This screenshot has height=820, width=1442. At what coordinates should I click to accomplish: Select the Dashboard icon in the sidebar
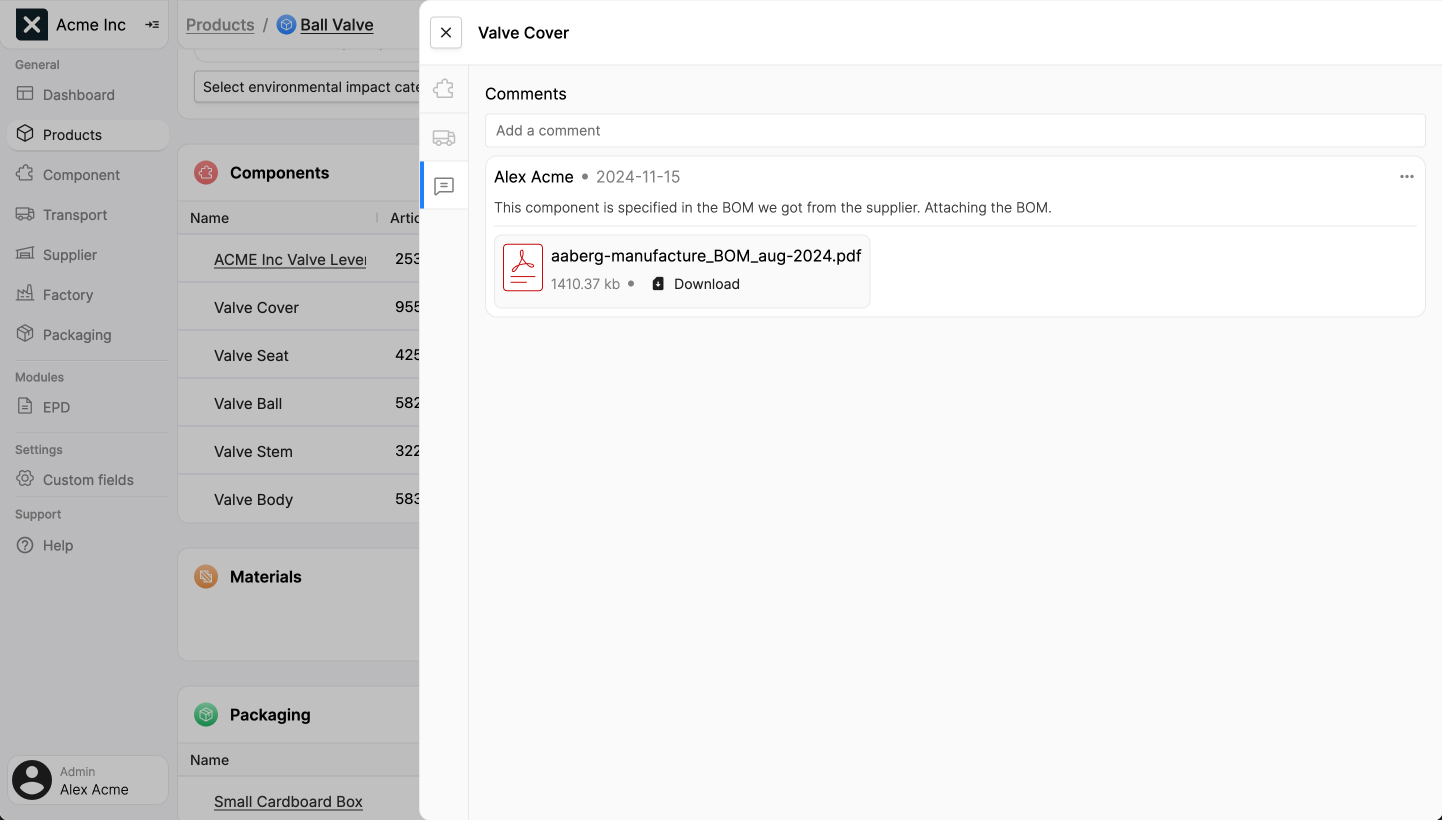coord(24,94)
